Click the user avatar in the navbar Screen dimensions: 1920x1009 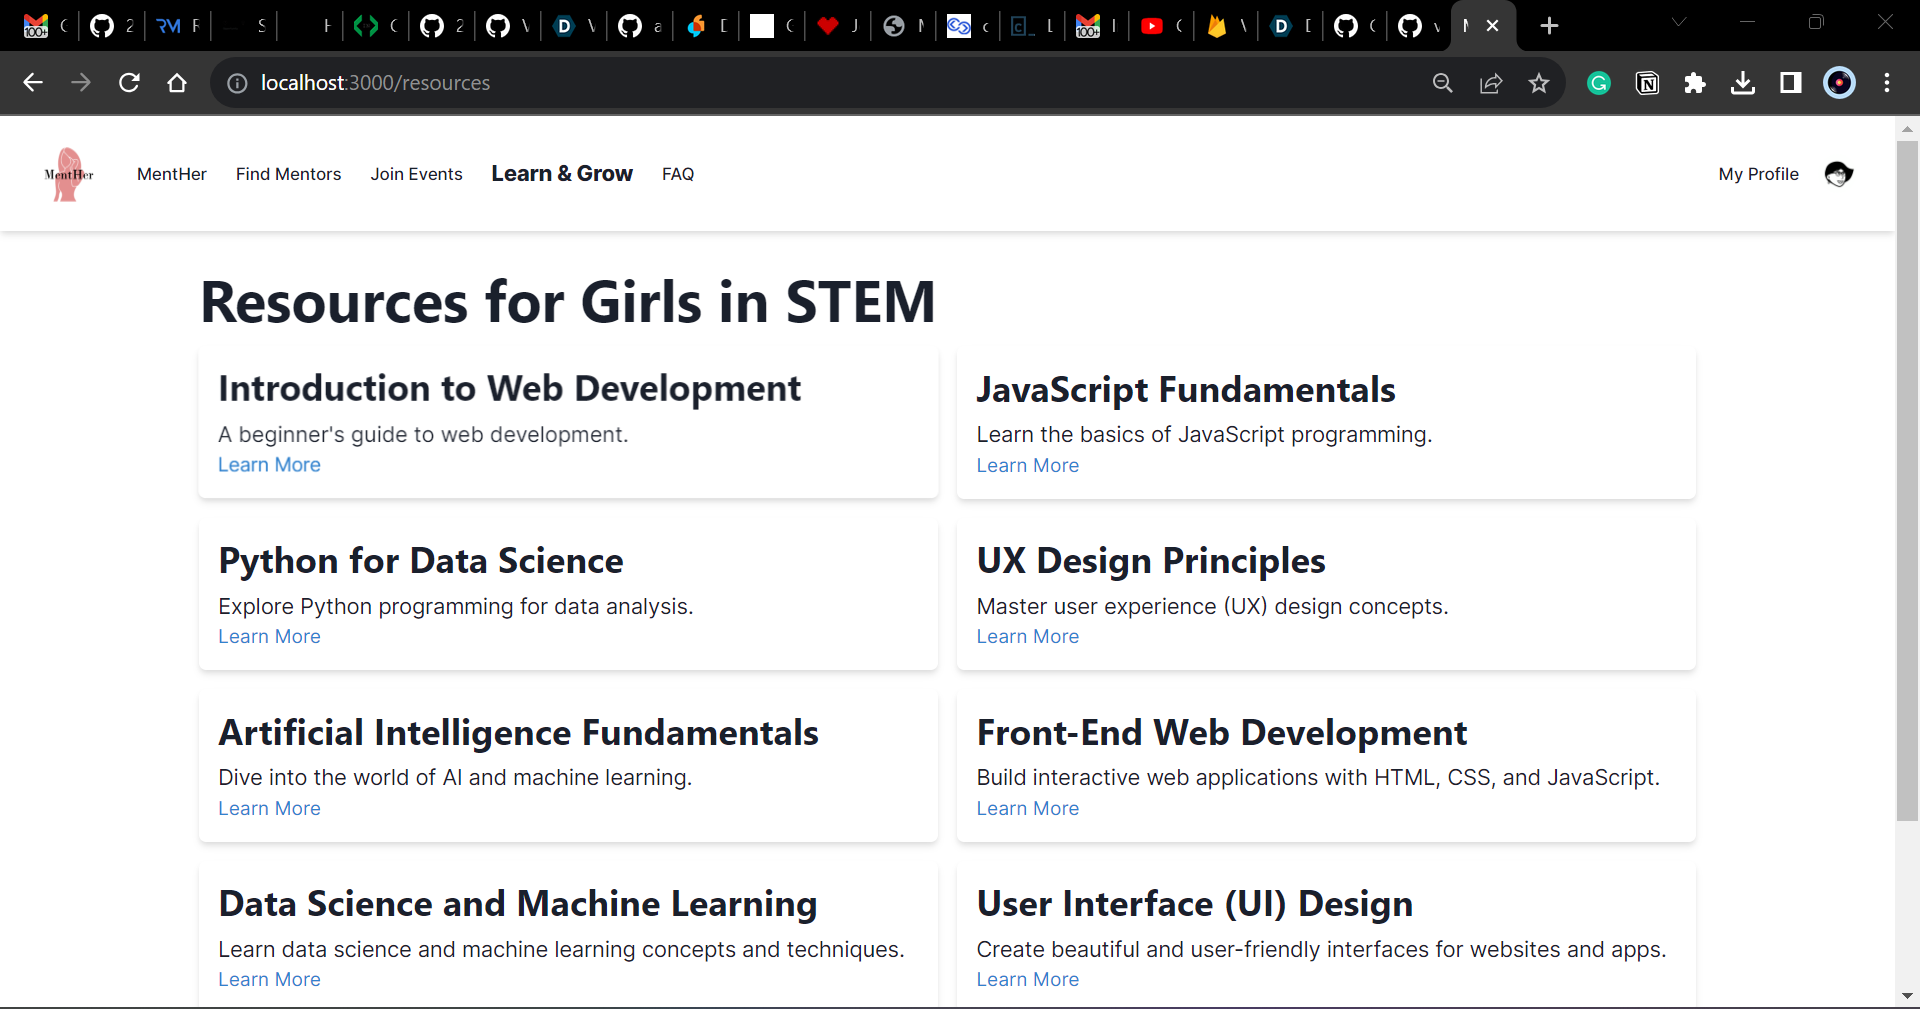coord(1838,174)
